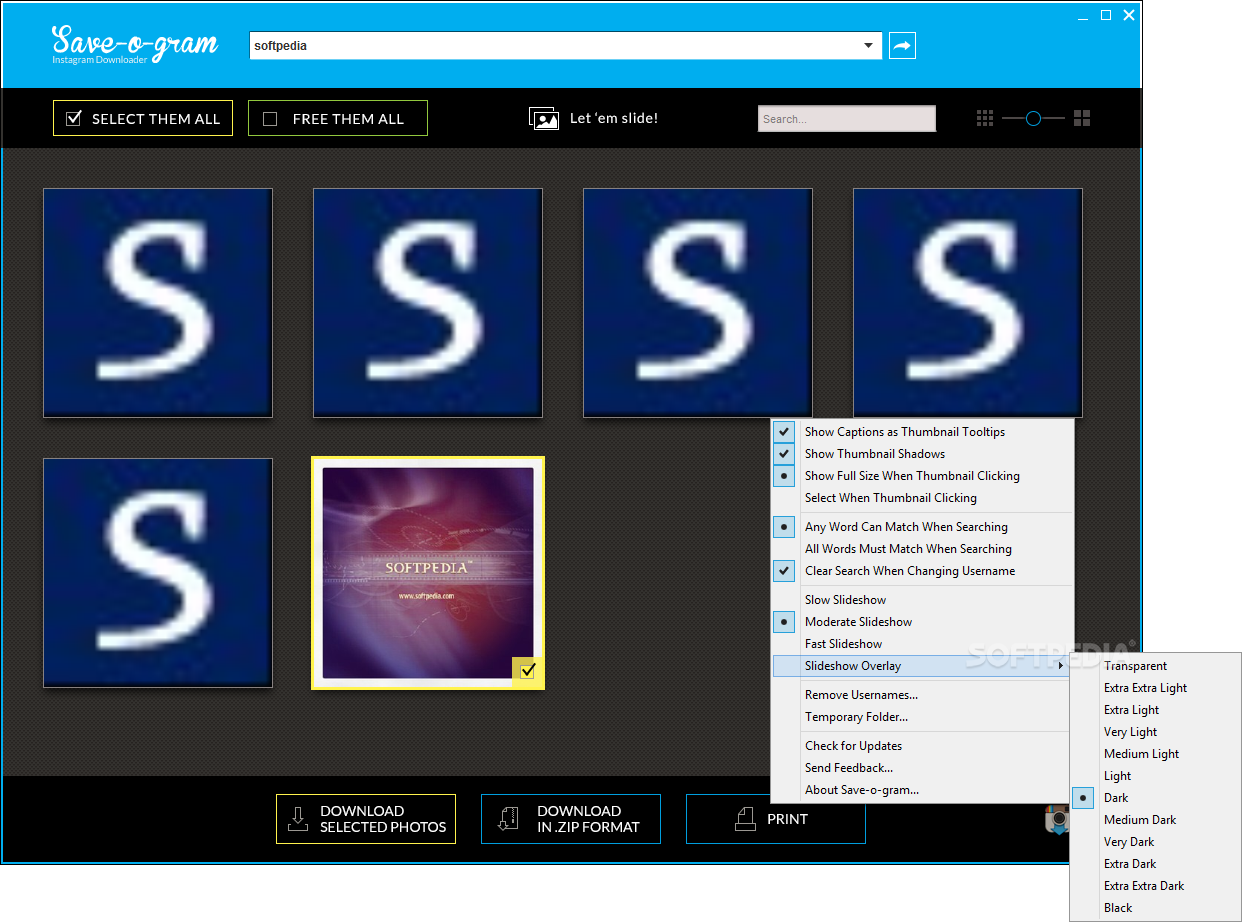Toggle Clear Search When Changing Username

point(922,571)
